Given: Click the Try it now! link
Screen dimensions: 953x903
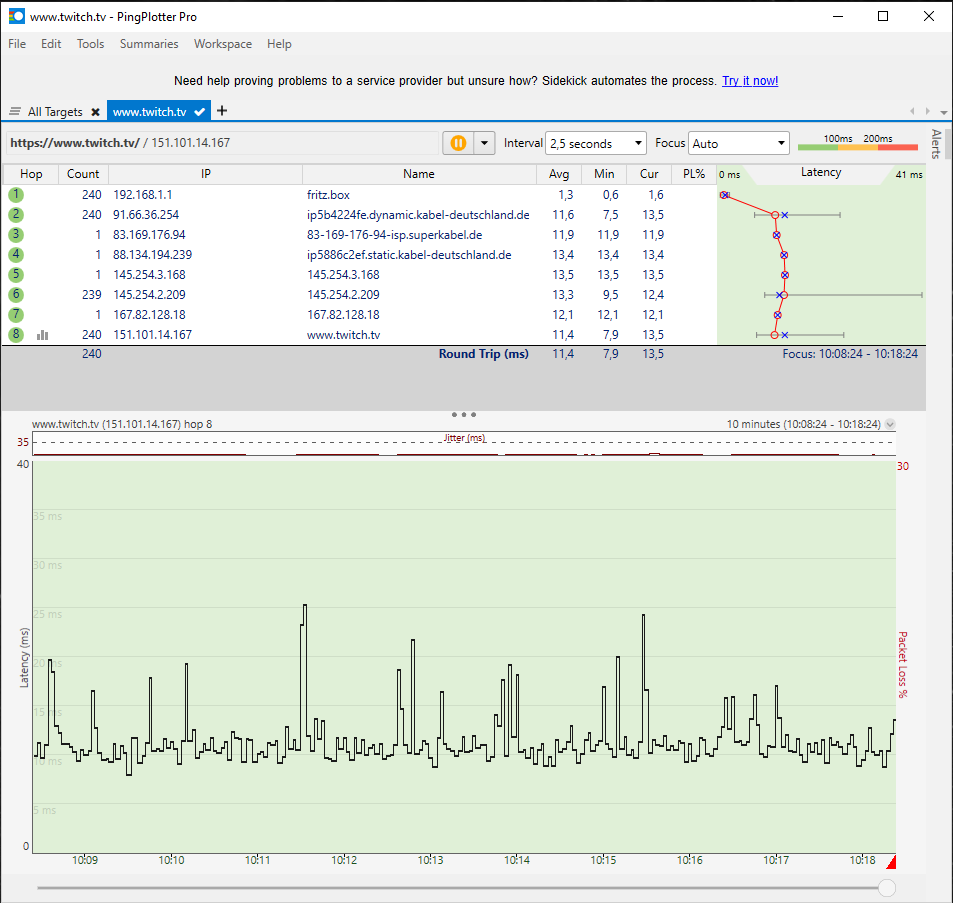Looking at the screenshot, I should pos(750,81).
